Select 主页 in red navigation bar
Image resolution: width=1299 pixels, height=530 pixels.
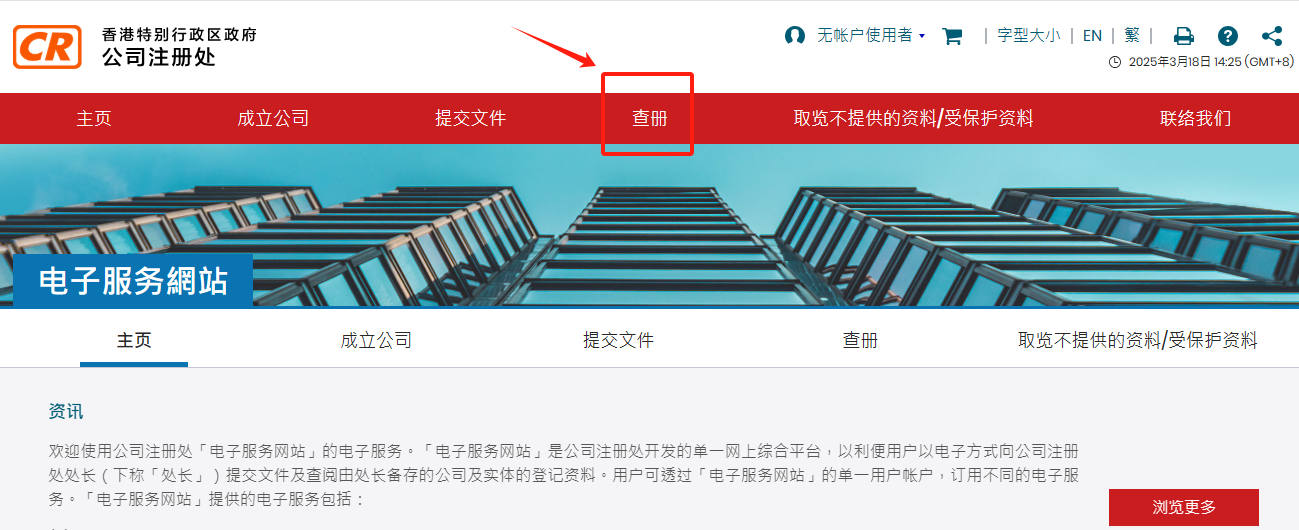(x=94, y=118)
